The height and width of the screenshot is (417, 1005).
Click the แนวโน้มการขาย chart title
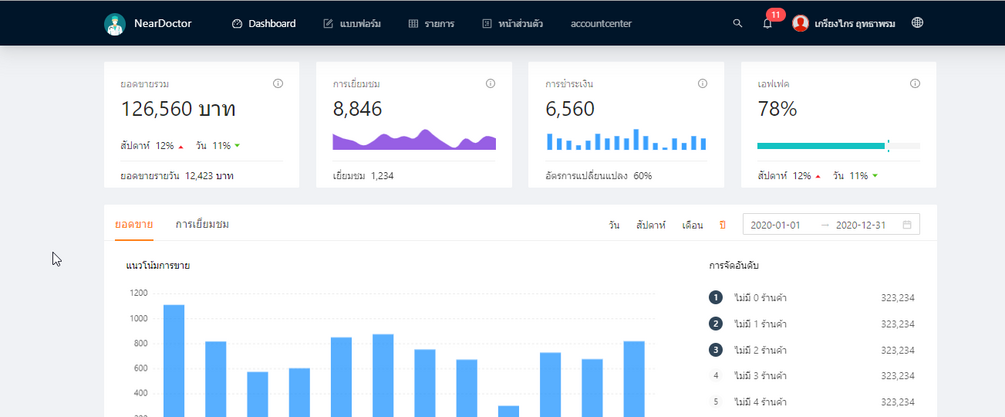(x=158, y=265)
